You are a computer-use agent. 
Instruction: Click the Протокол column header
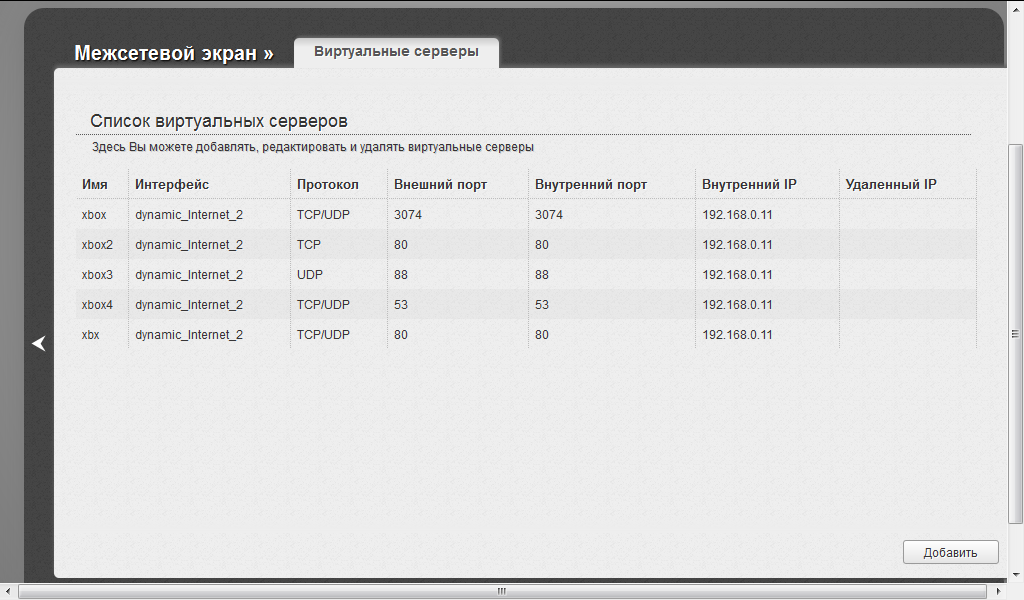click(328, 185)
